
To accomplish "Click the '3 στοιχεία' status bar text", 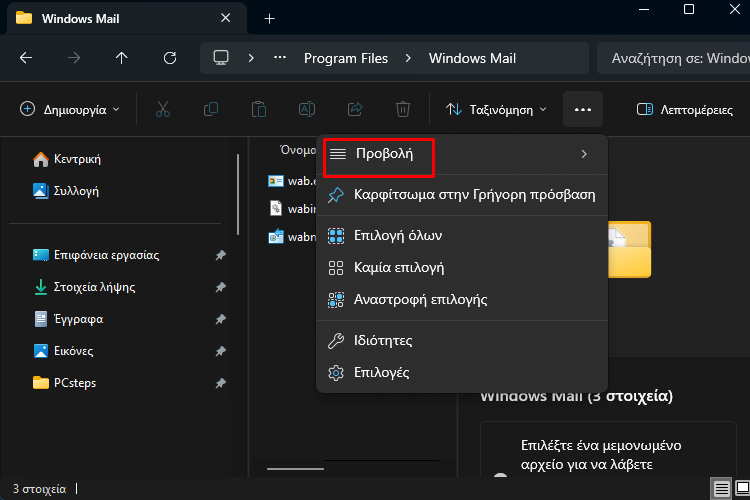I will coord(39,489).
